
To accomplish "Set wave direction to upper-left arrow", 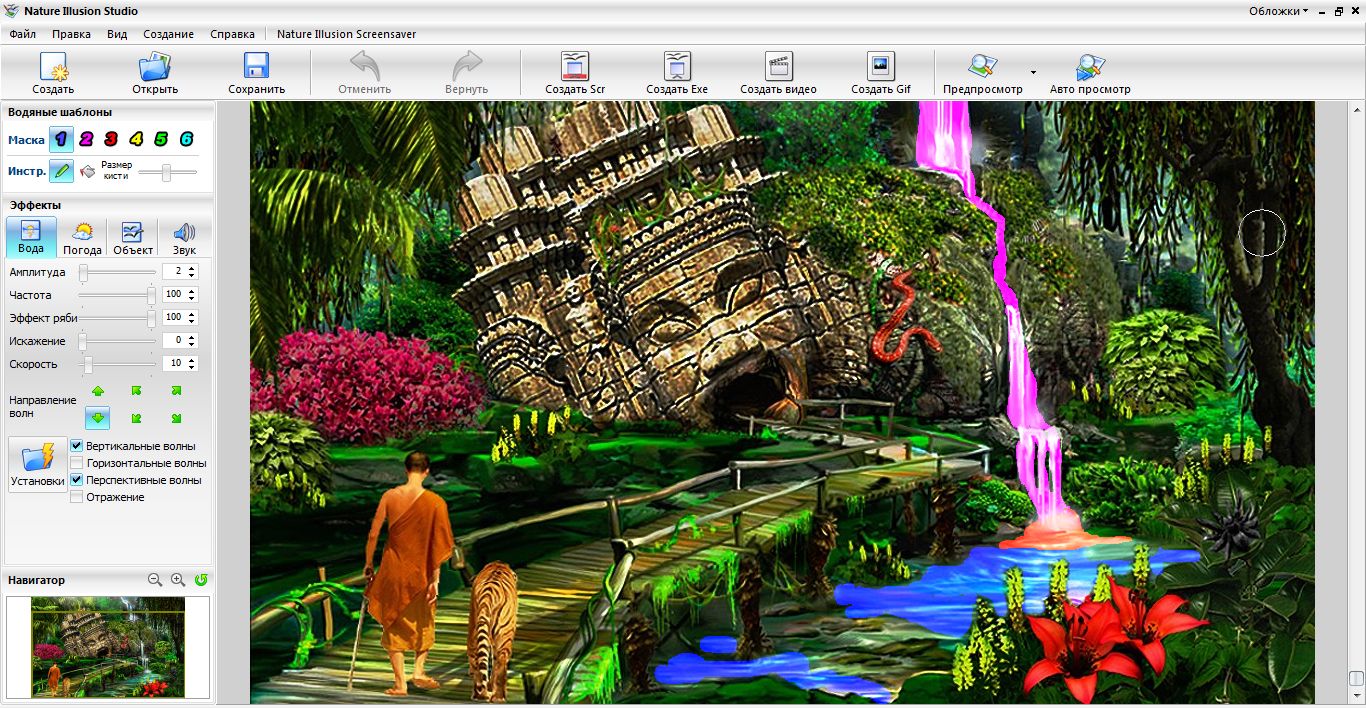I will click(x=137, y=391).
